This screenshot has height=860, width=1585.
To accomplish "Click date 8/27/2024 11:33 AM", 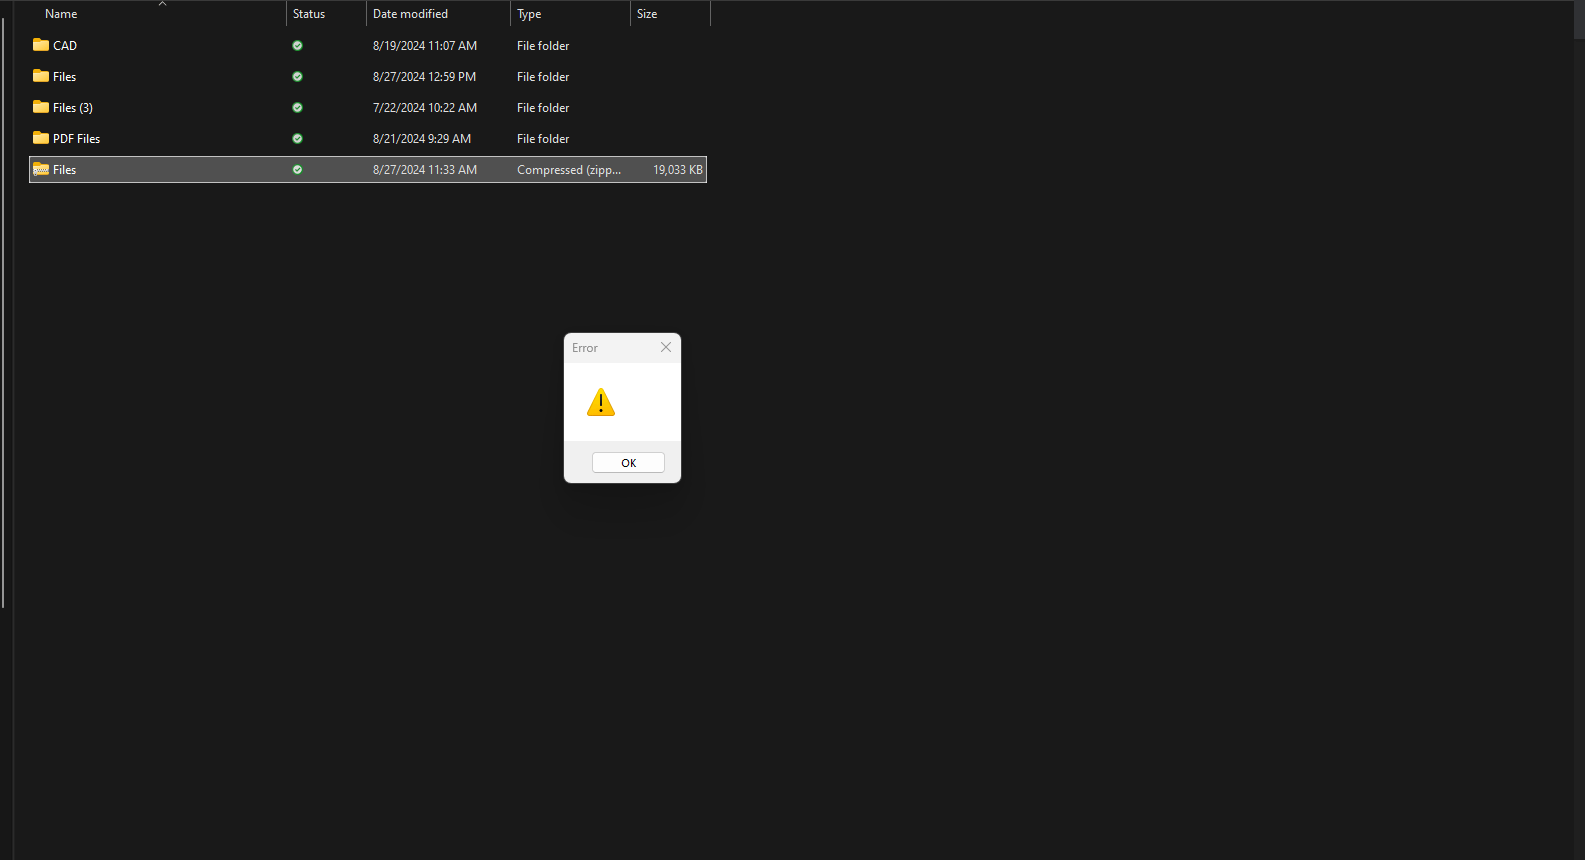I will [x=425, y=170].
